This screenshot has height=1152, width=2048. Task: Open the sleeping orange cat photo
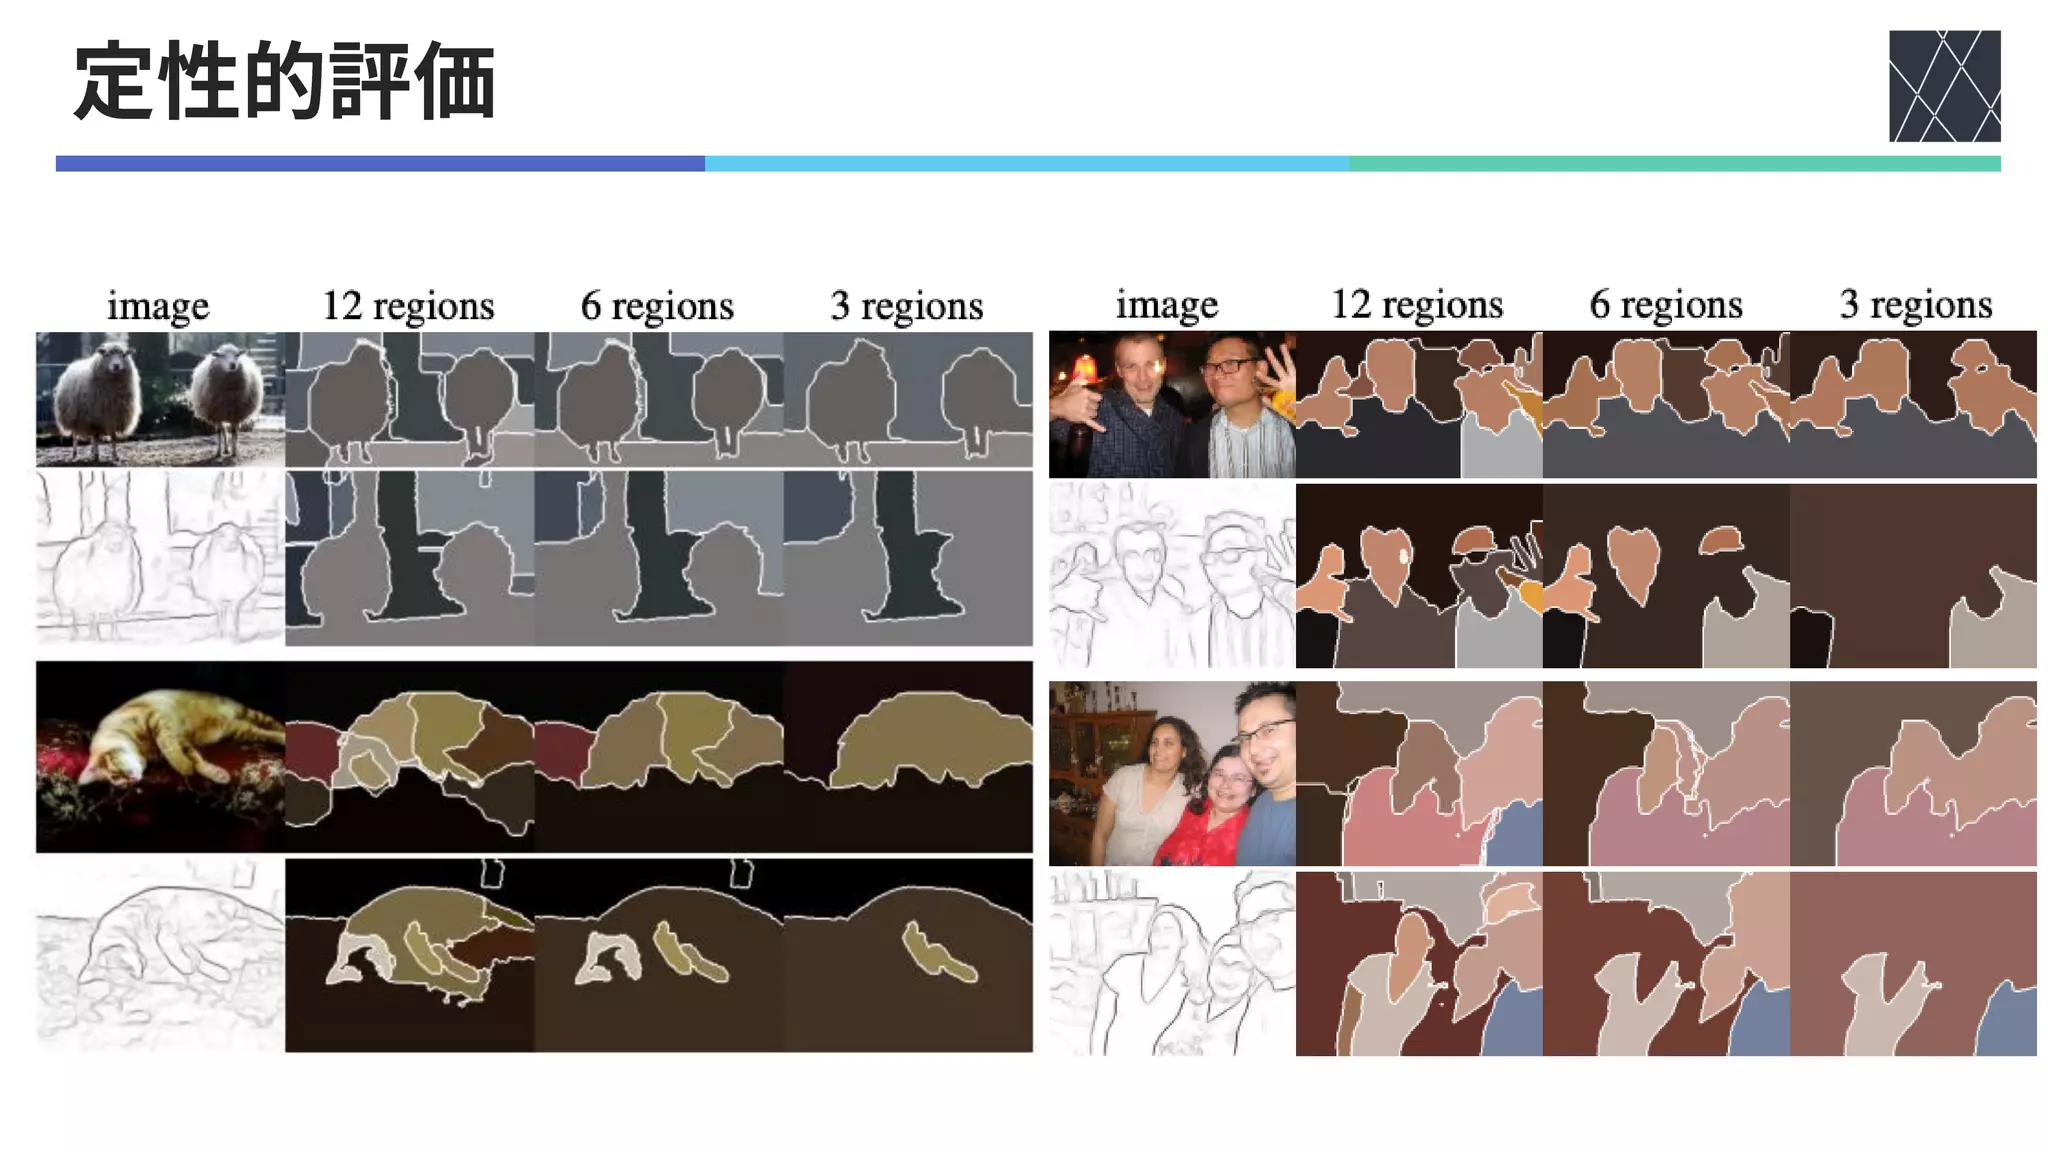[x=160, y=756]
